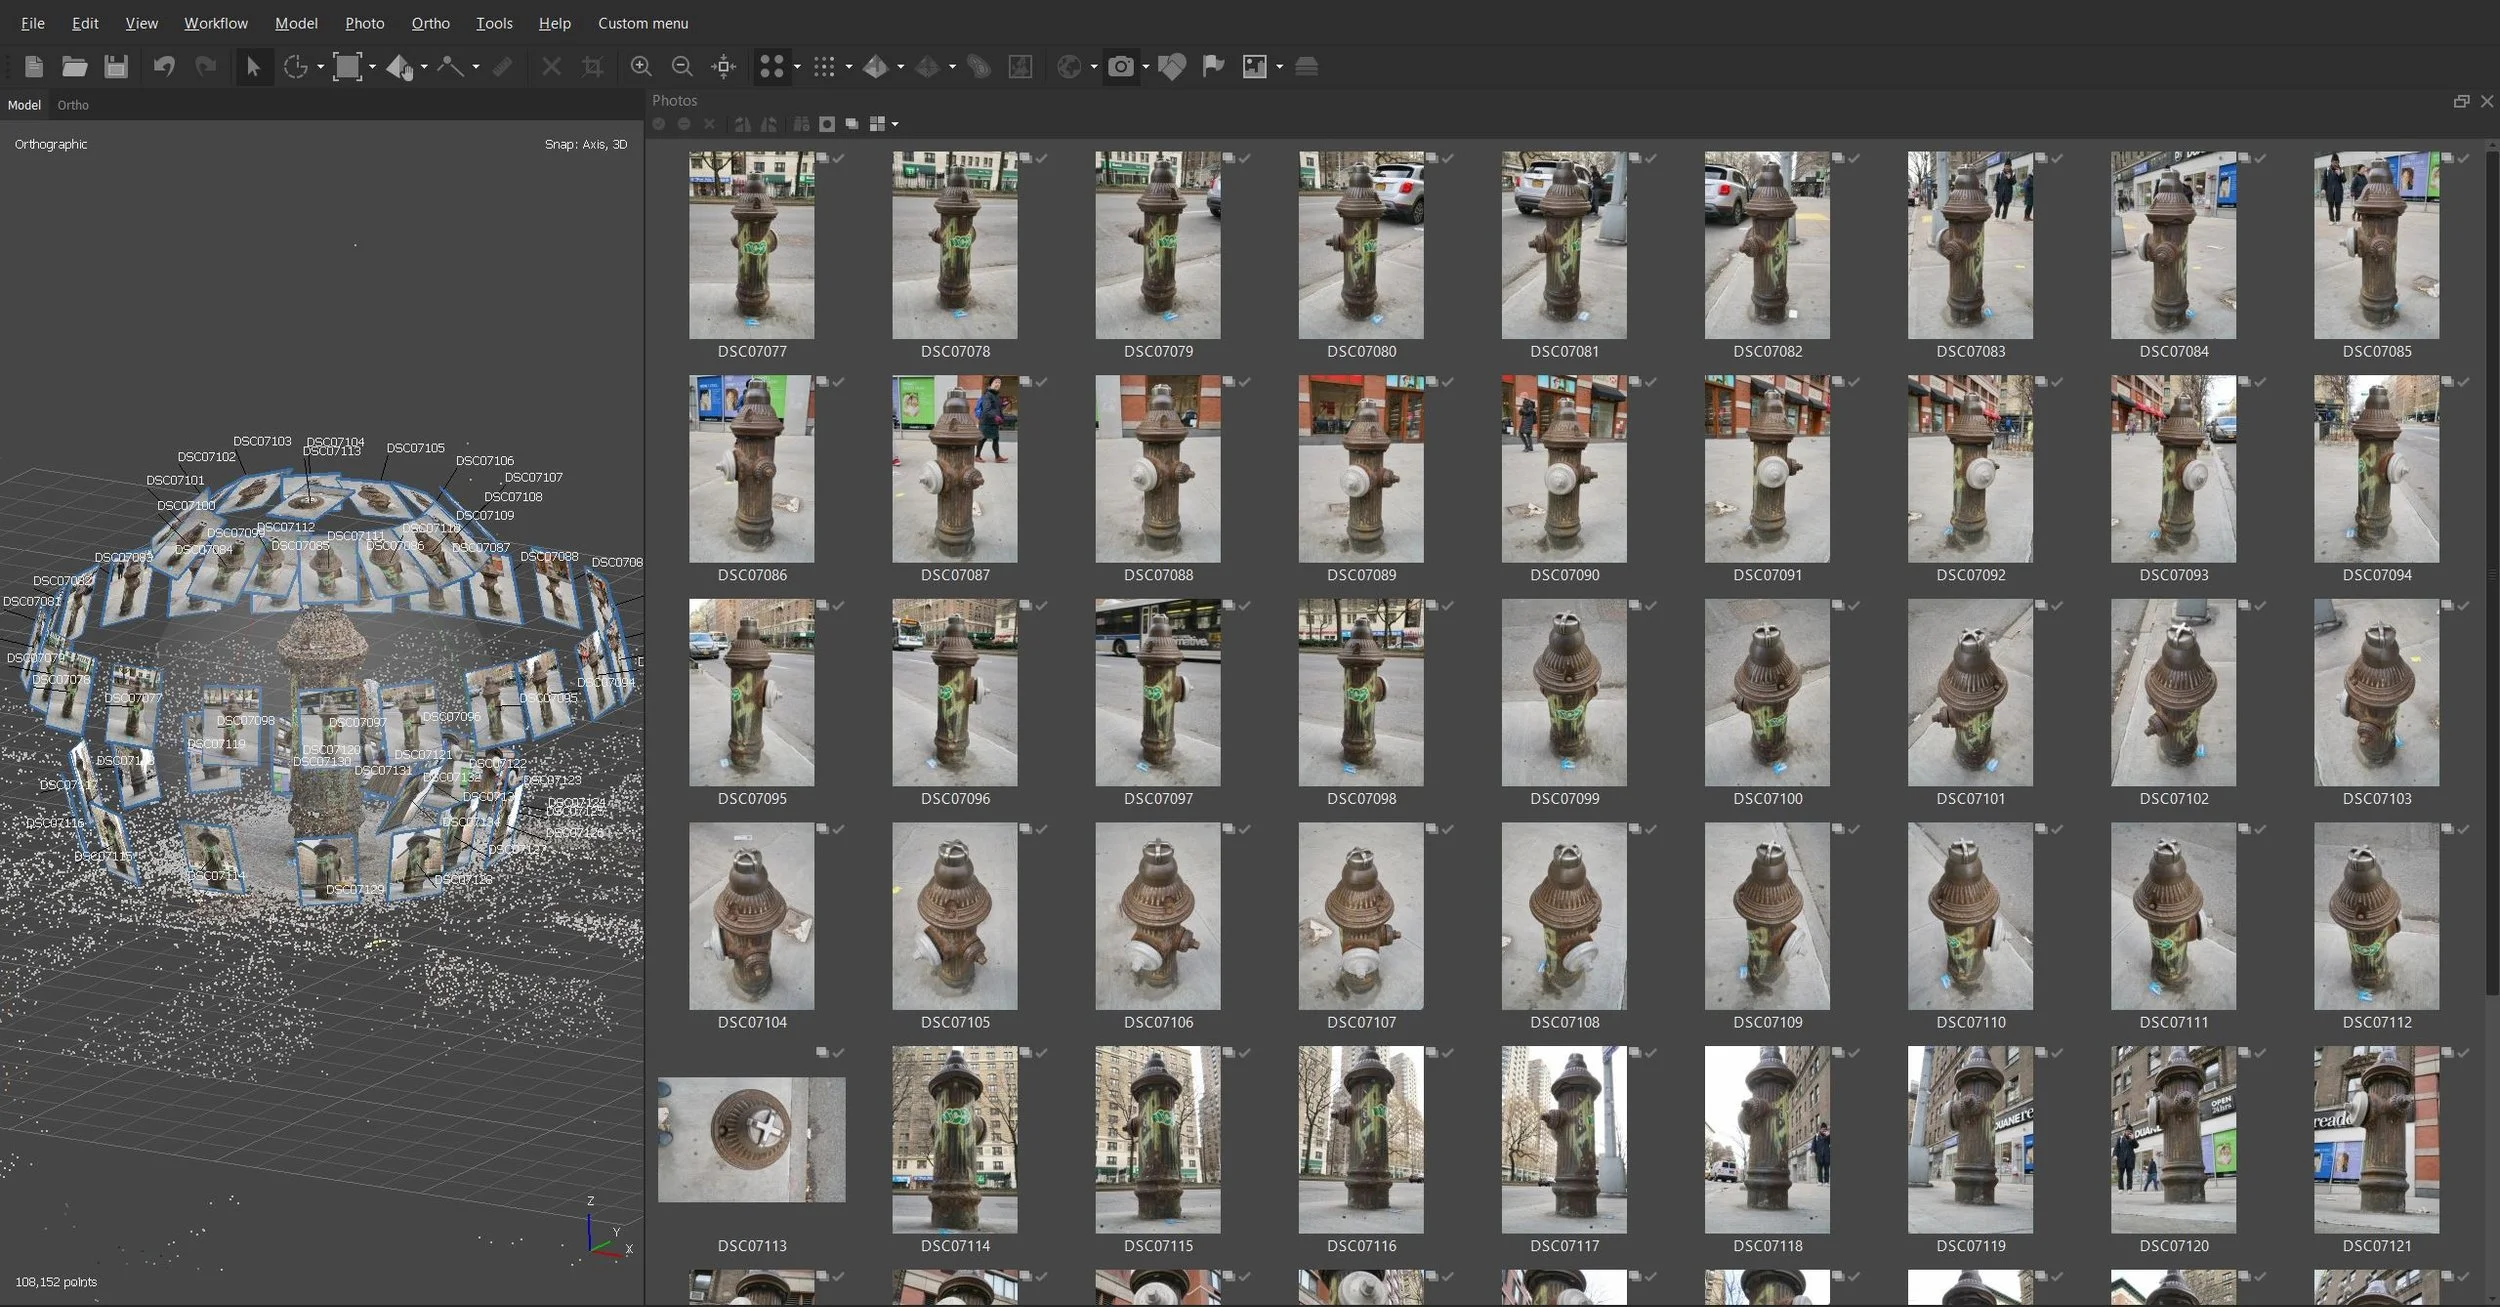Click the Show Masks icon in Photos pane
Screen dimensions: 2500x1307
pos(827,124)
